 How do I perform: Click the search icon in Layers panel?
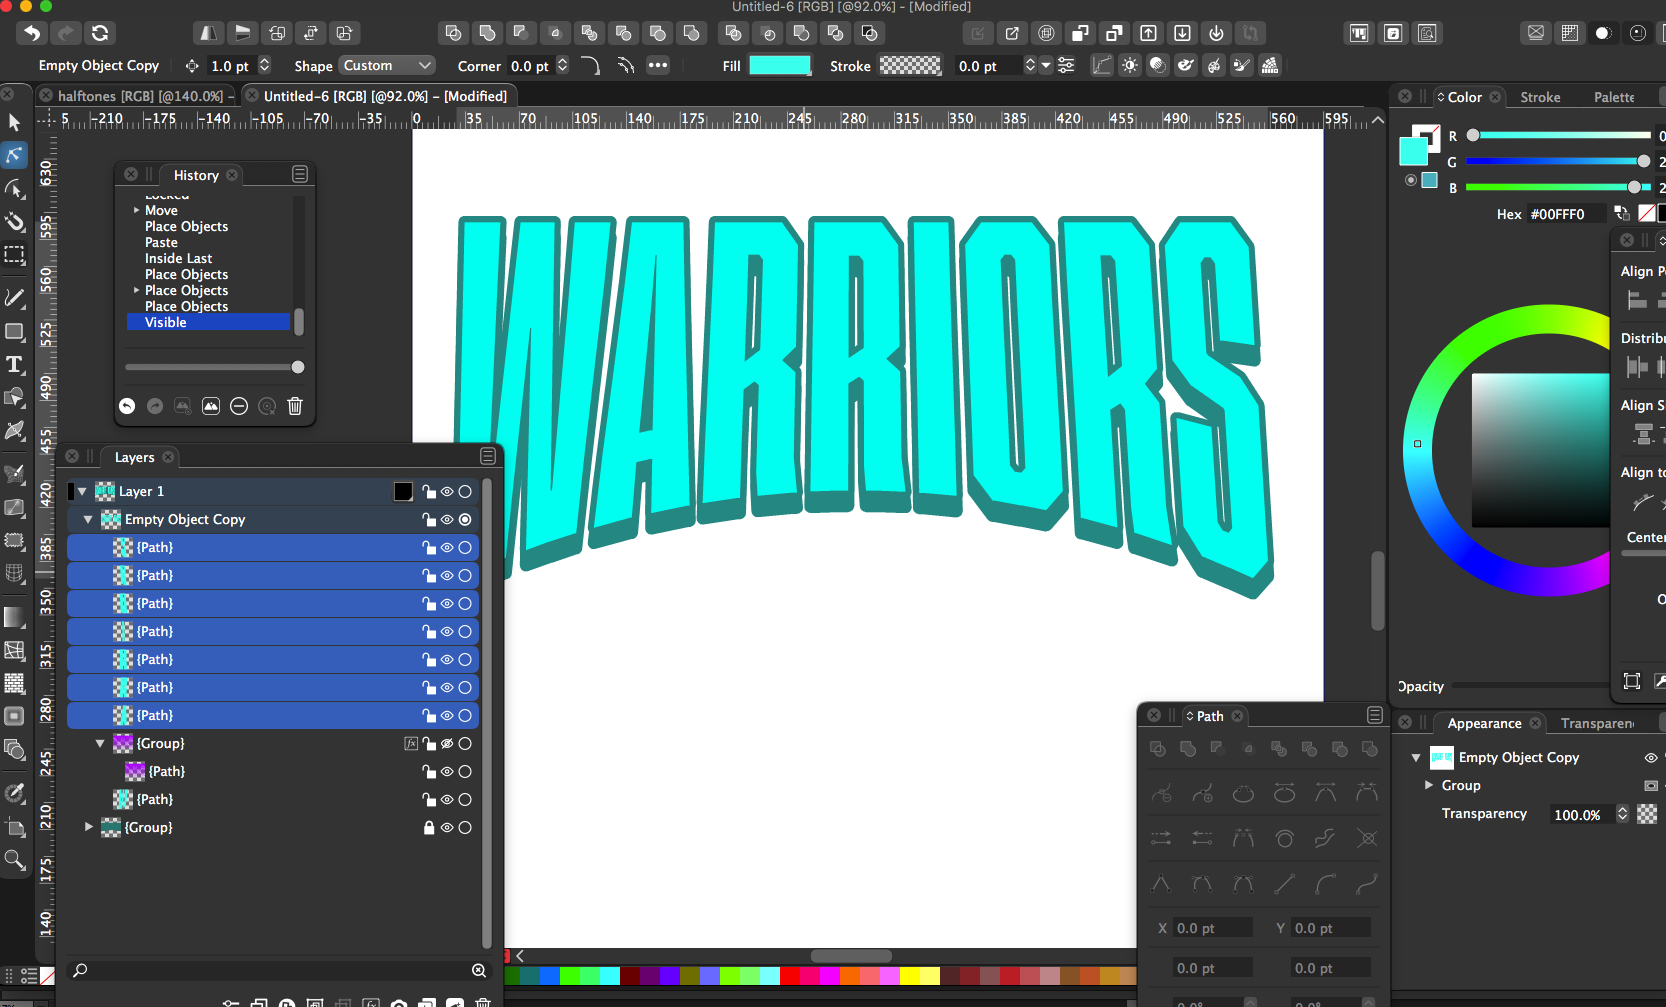click(x=80, y=970)
